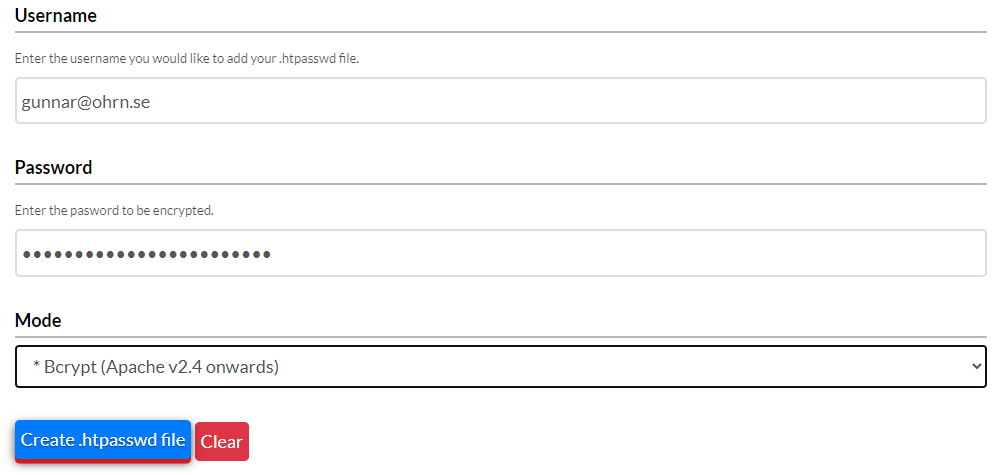Click the gunnar@ohrn.se text in Username field
This screenshot has height=475, width=997.
(x=86, y=102)
